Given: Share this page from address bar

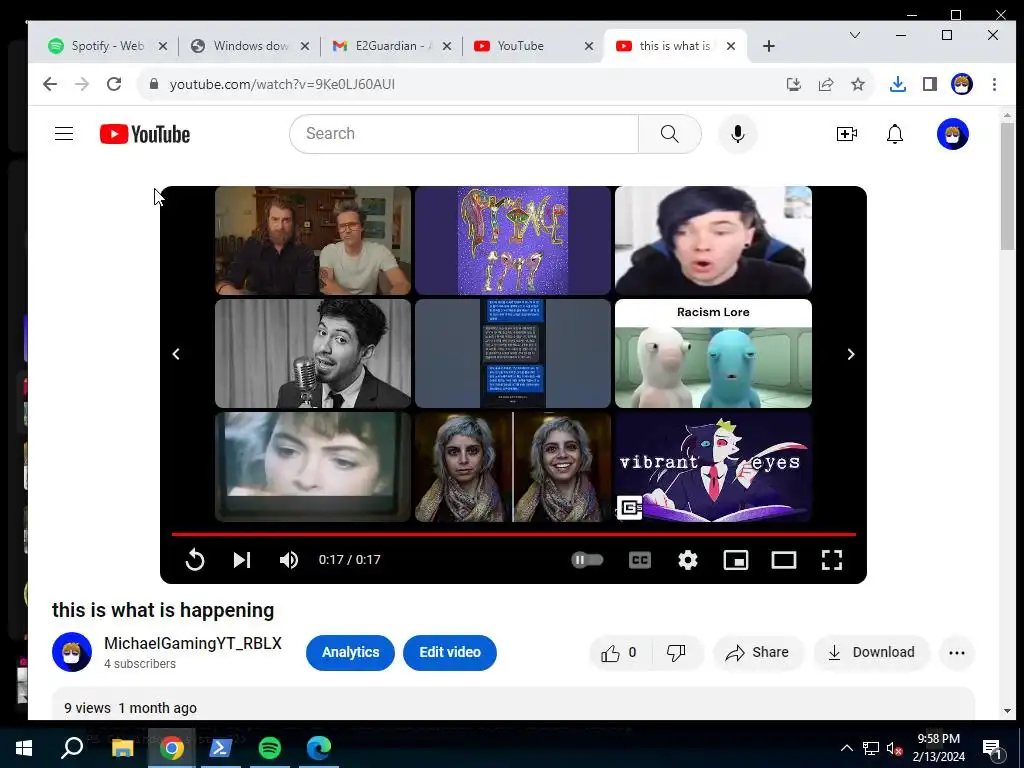Looking at the screenshot, I should coord(825,84).
